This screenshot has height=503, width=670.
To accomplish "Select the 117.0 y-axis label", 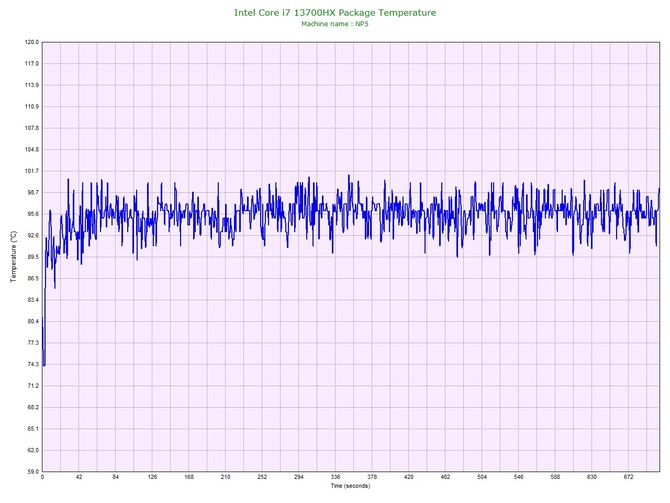I will (32, 64).
